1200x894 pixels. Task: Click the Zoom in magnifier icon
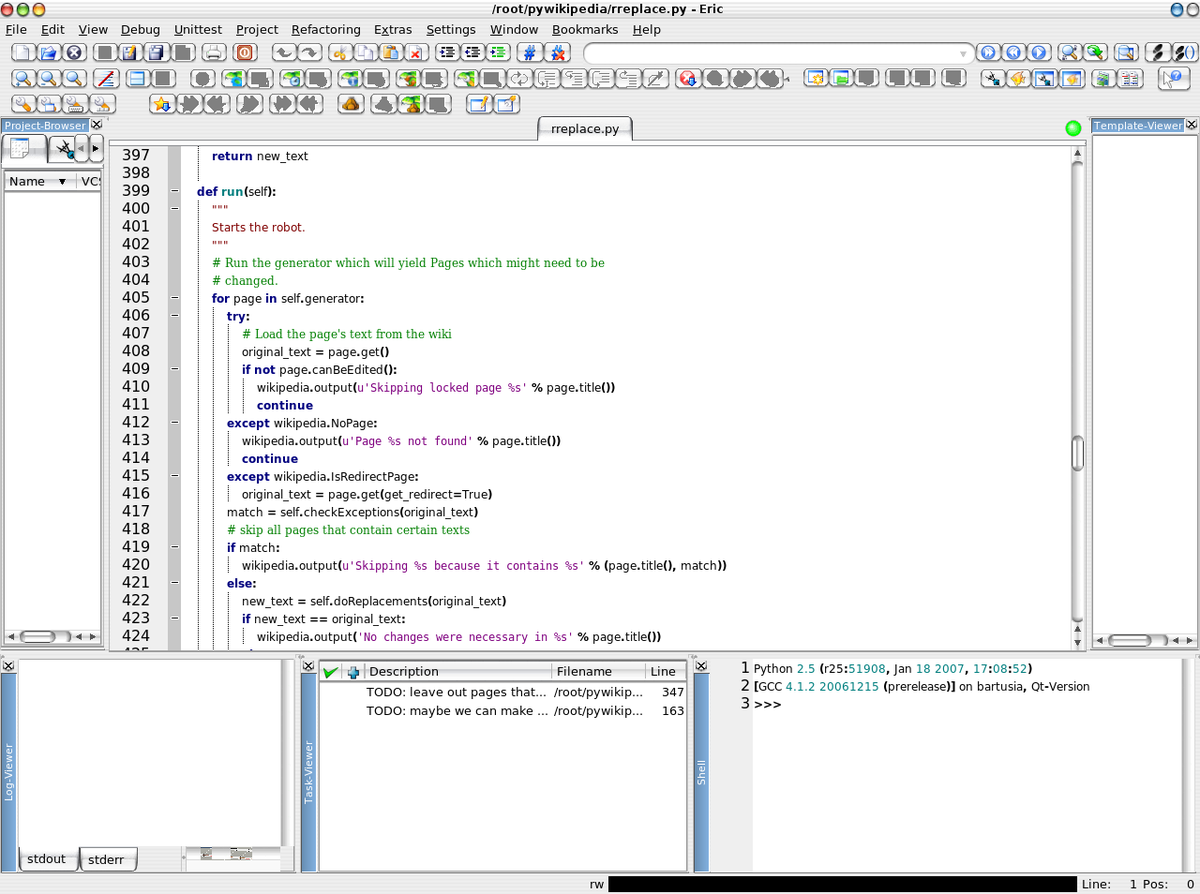(x=22, y=78)
